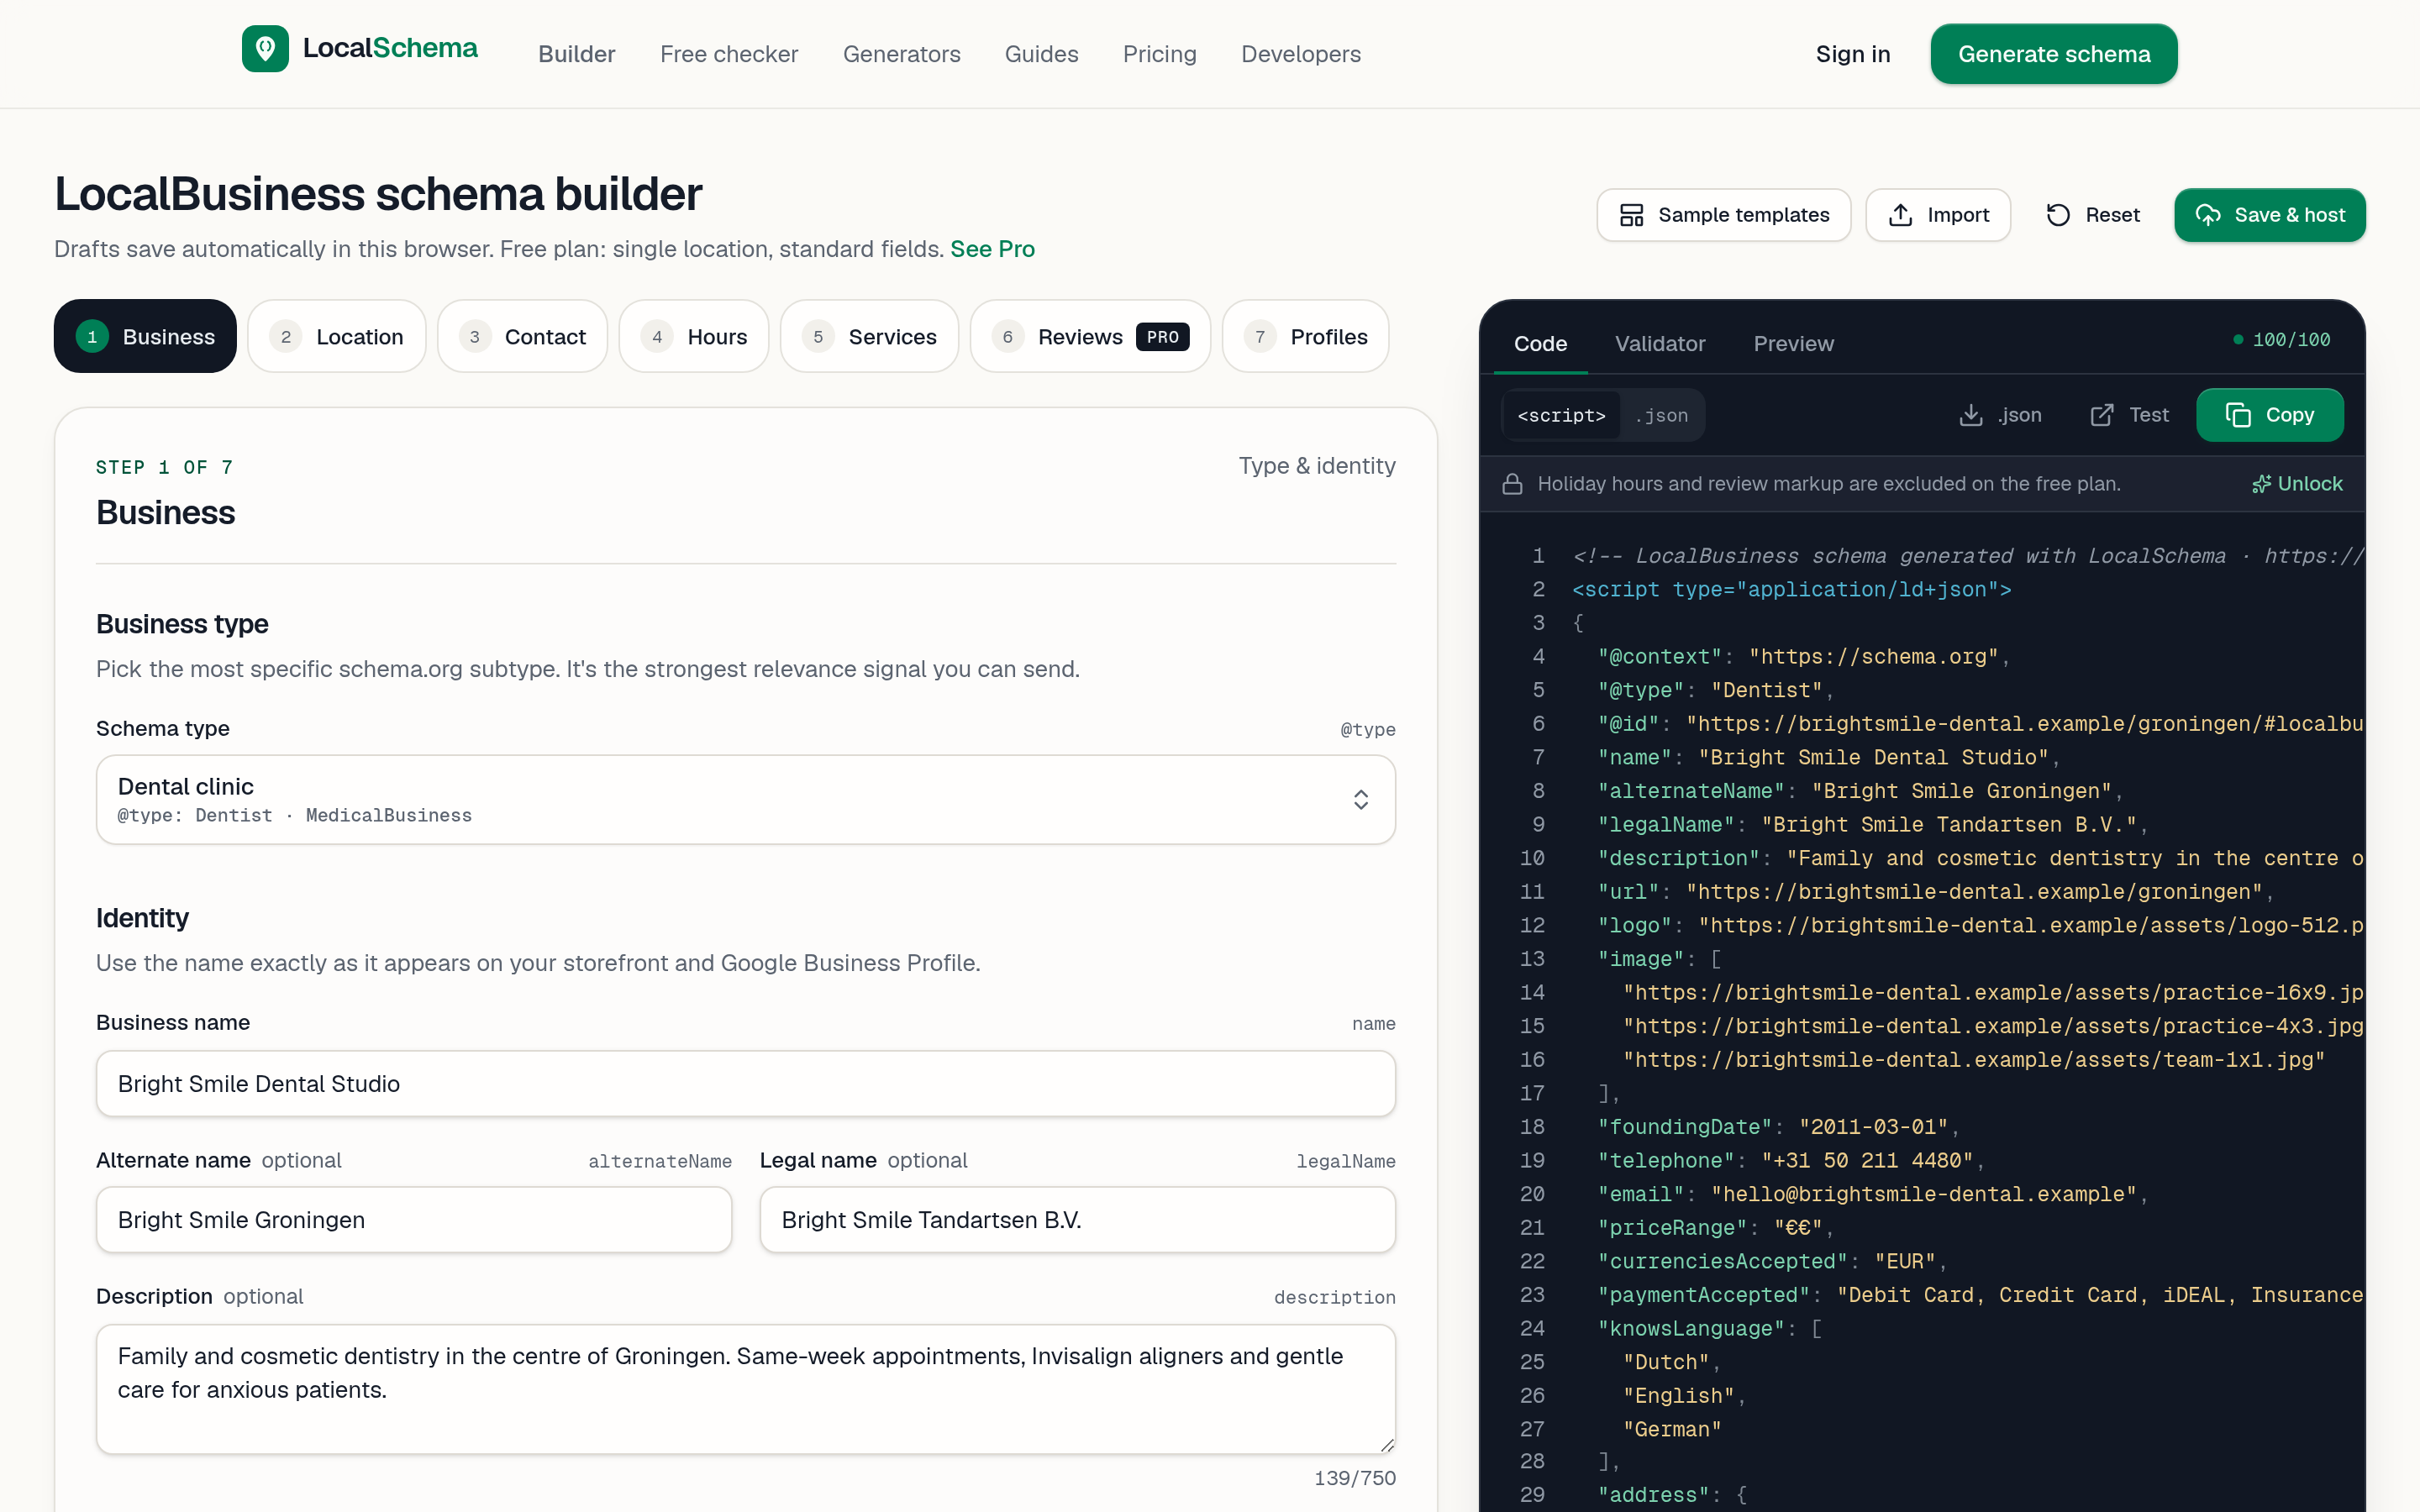The width and height of the screenshot is (2420, 1512).
Task: Open the Free checker menu
Action: pos(729,54)
